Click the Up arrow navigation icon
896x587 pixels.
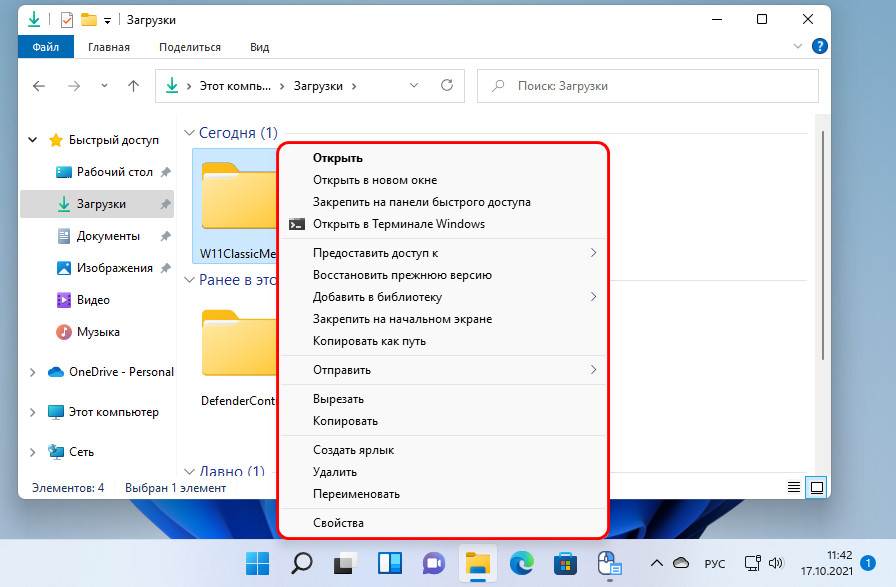tap(133, 86)
